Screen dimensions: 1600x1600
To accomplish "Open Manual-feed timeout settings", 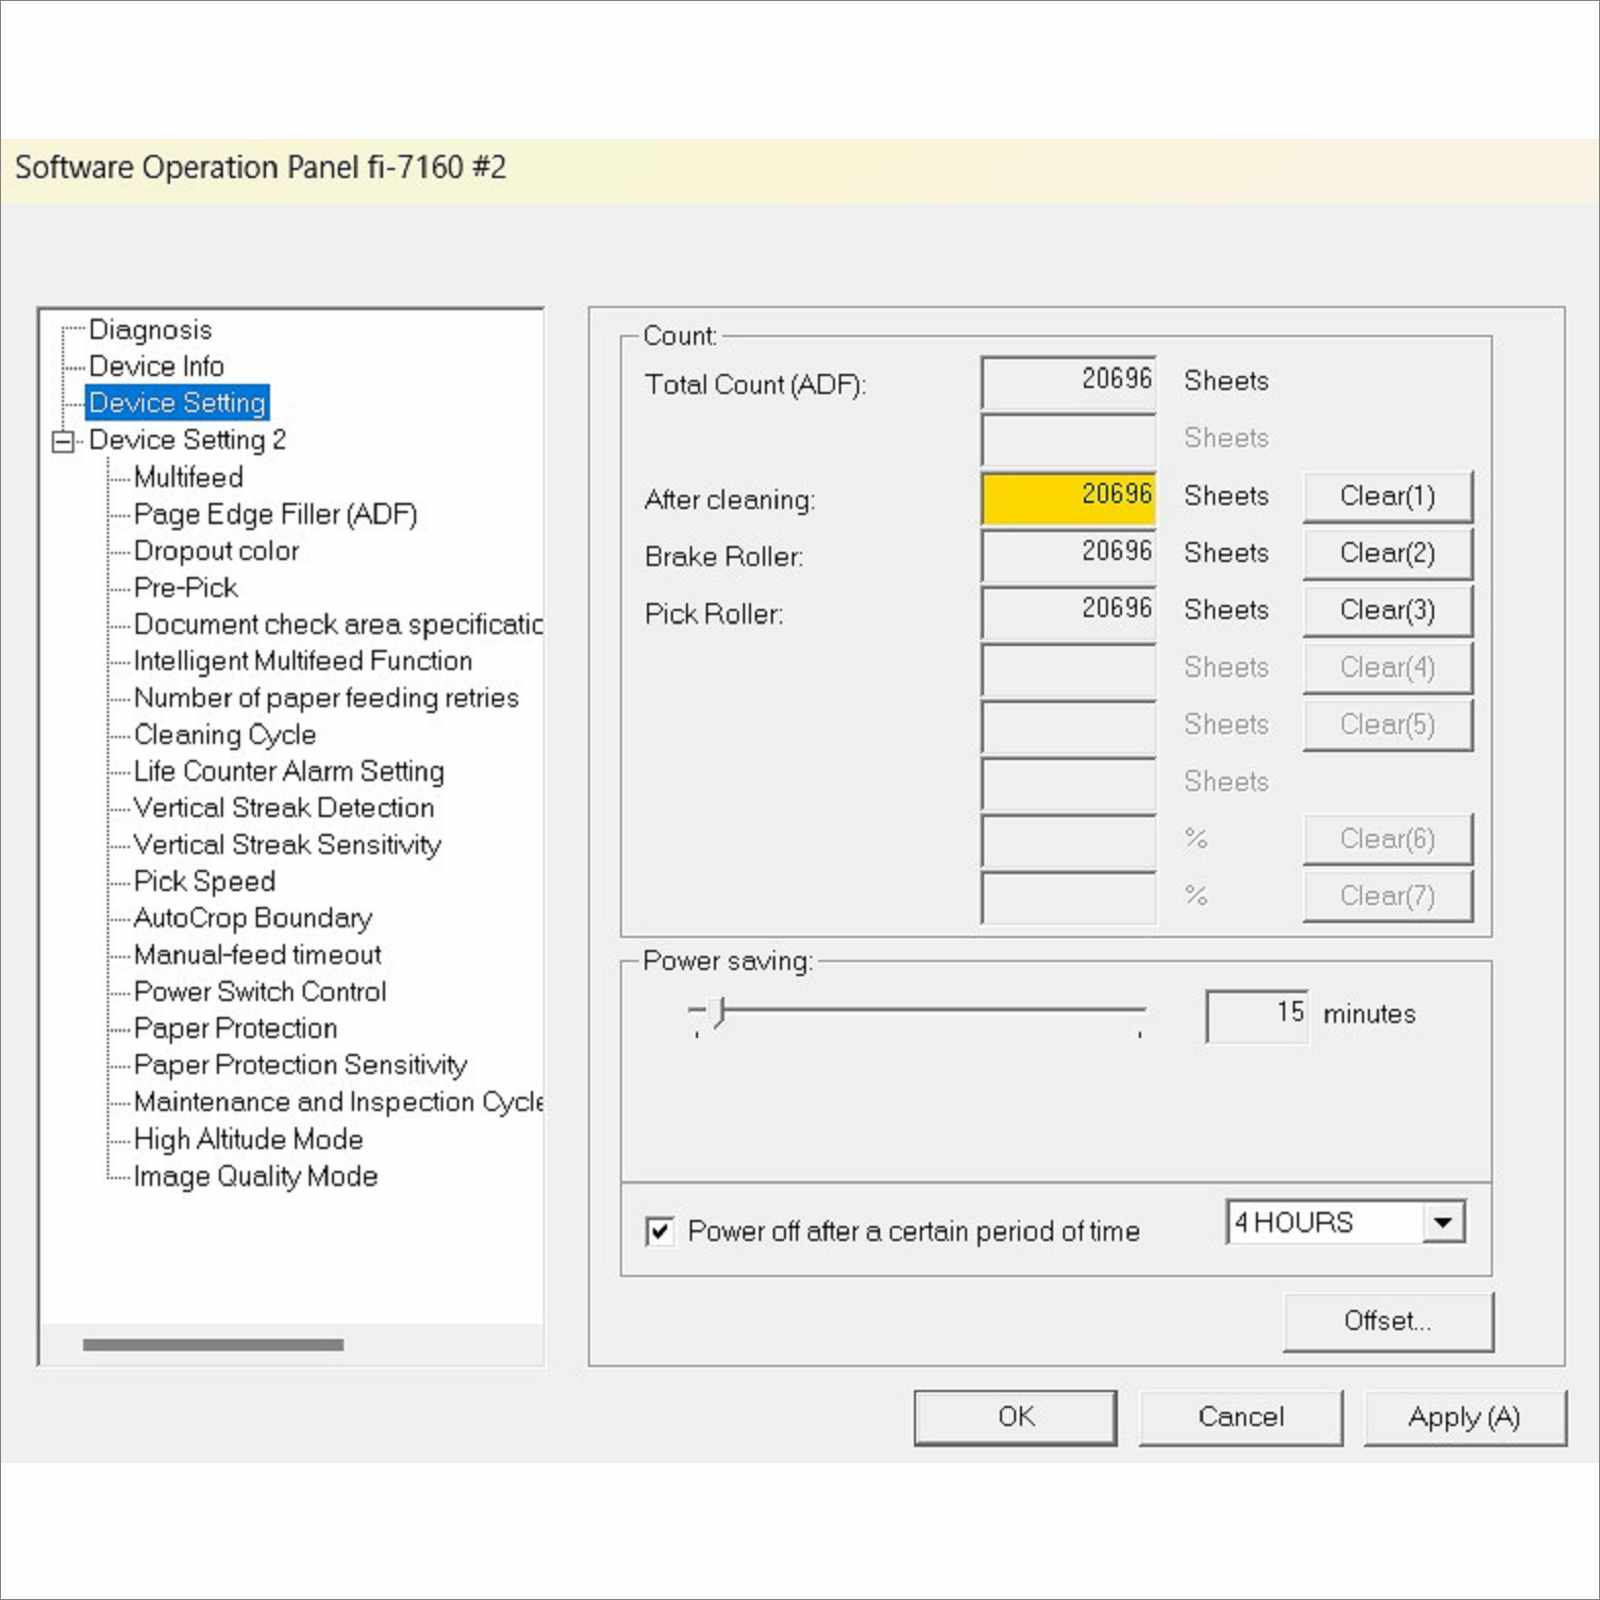I will [x=257, y=955].
